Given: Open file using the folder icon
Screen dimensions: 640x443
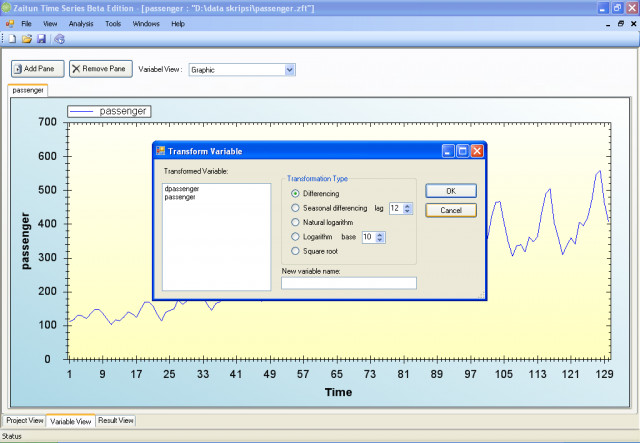Looking at the screenshot, I should point(27,39).
